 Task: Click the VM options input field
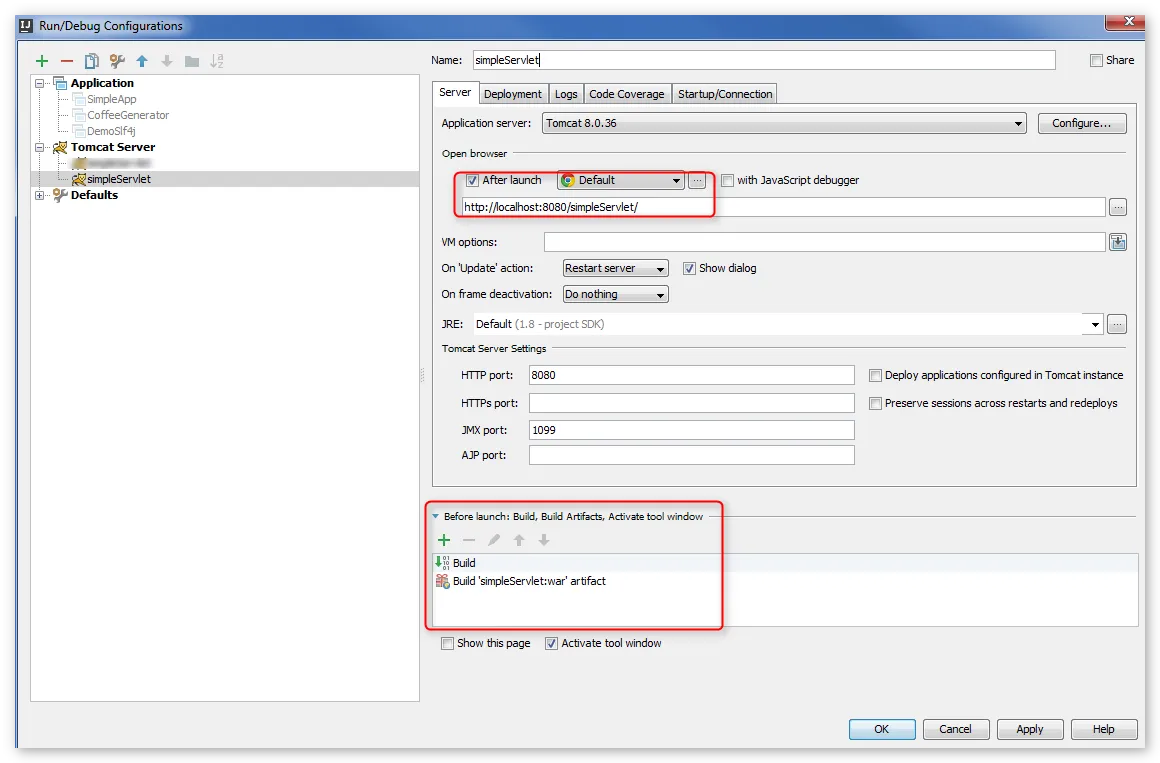(x=825, y=242)
